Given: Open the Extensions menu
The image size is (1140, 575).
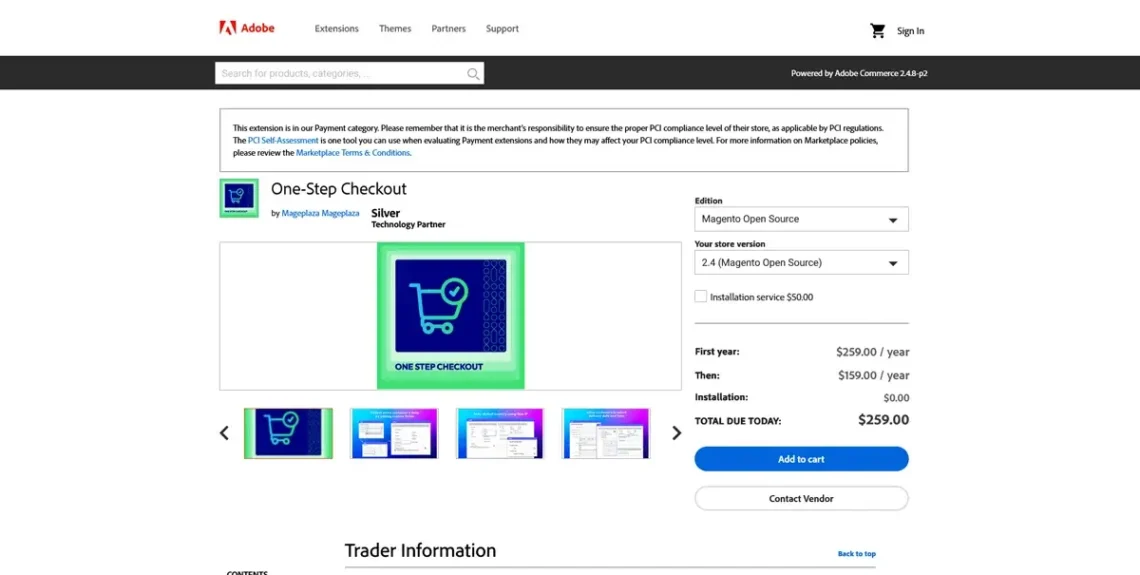Looking at the screenshot, I should click(337, 29).
